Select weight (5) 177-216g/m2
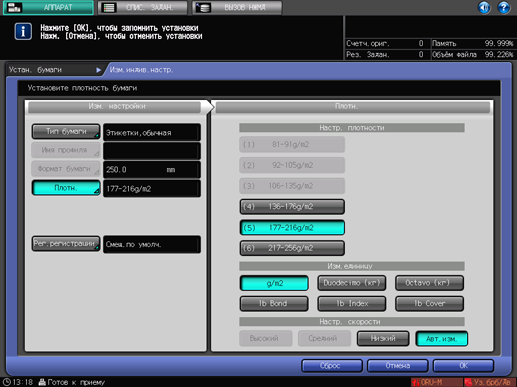The image size is (517, 387). pyautogui.click(x=292, y=228)
